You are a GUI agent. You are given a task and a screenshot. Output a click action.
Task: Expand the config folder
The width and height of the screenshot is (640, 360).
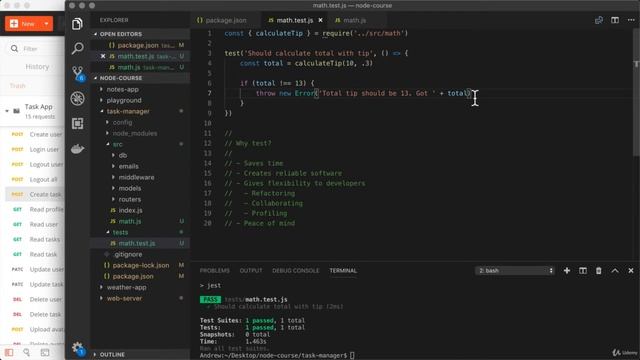[122, 122]
